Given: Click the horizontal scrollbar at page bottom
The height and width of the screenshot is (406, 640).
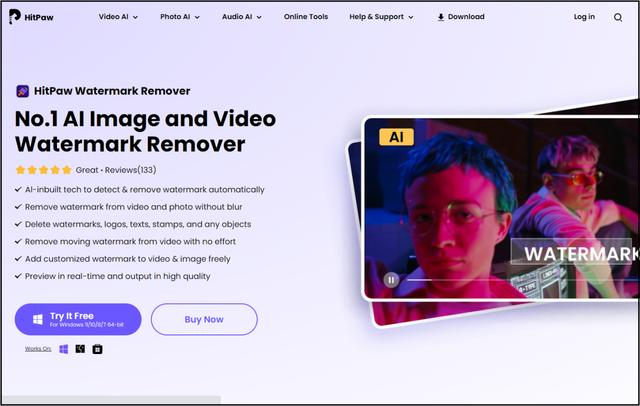Looking at the screenshot, I should (111, 399).
